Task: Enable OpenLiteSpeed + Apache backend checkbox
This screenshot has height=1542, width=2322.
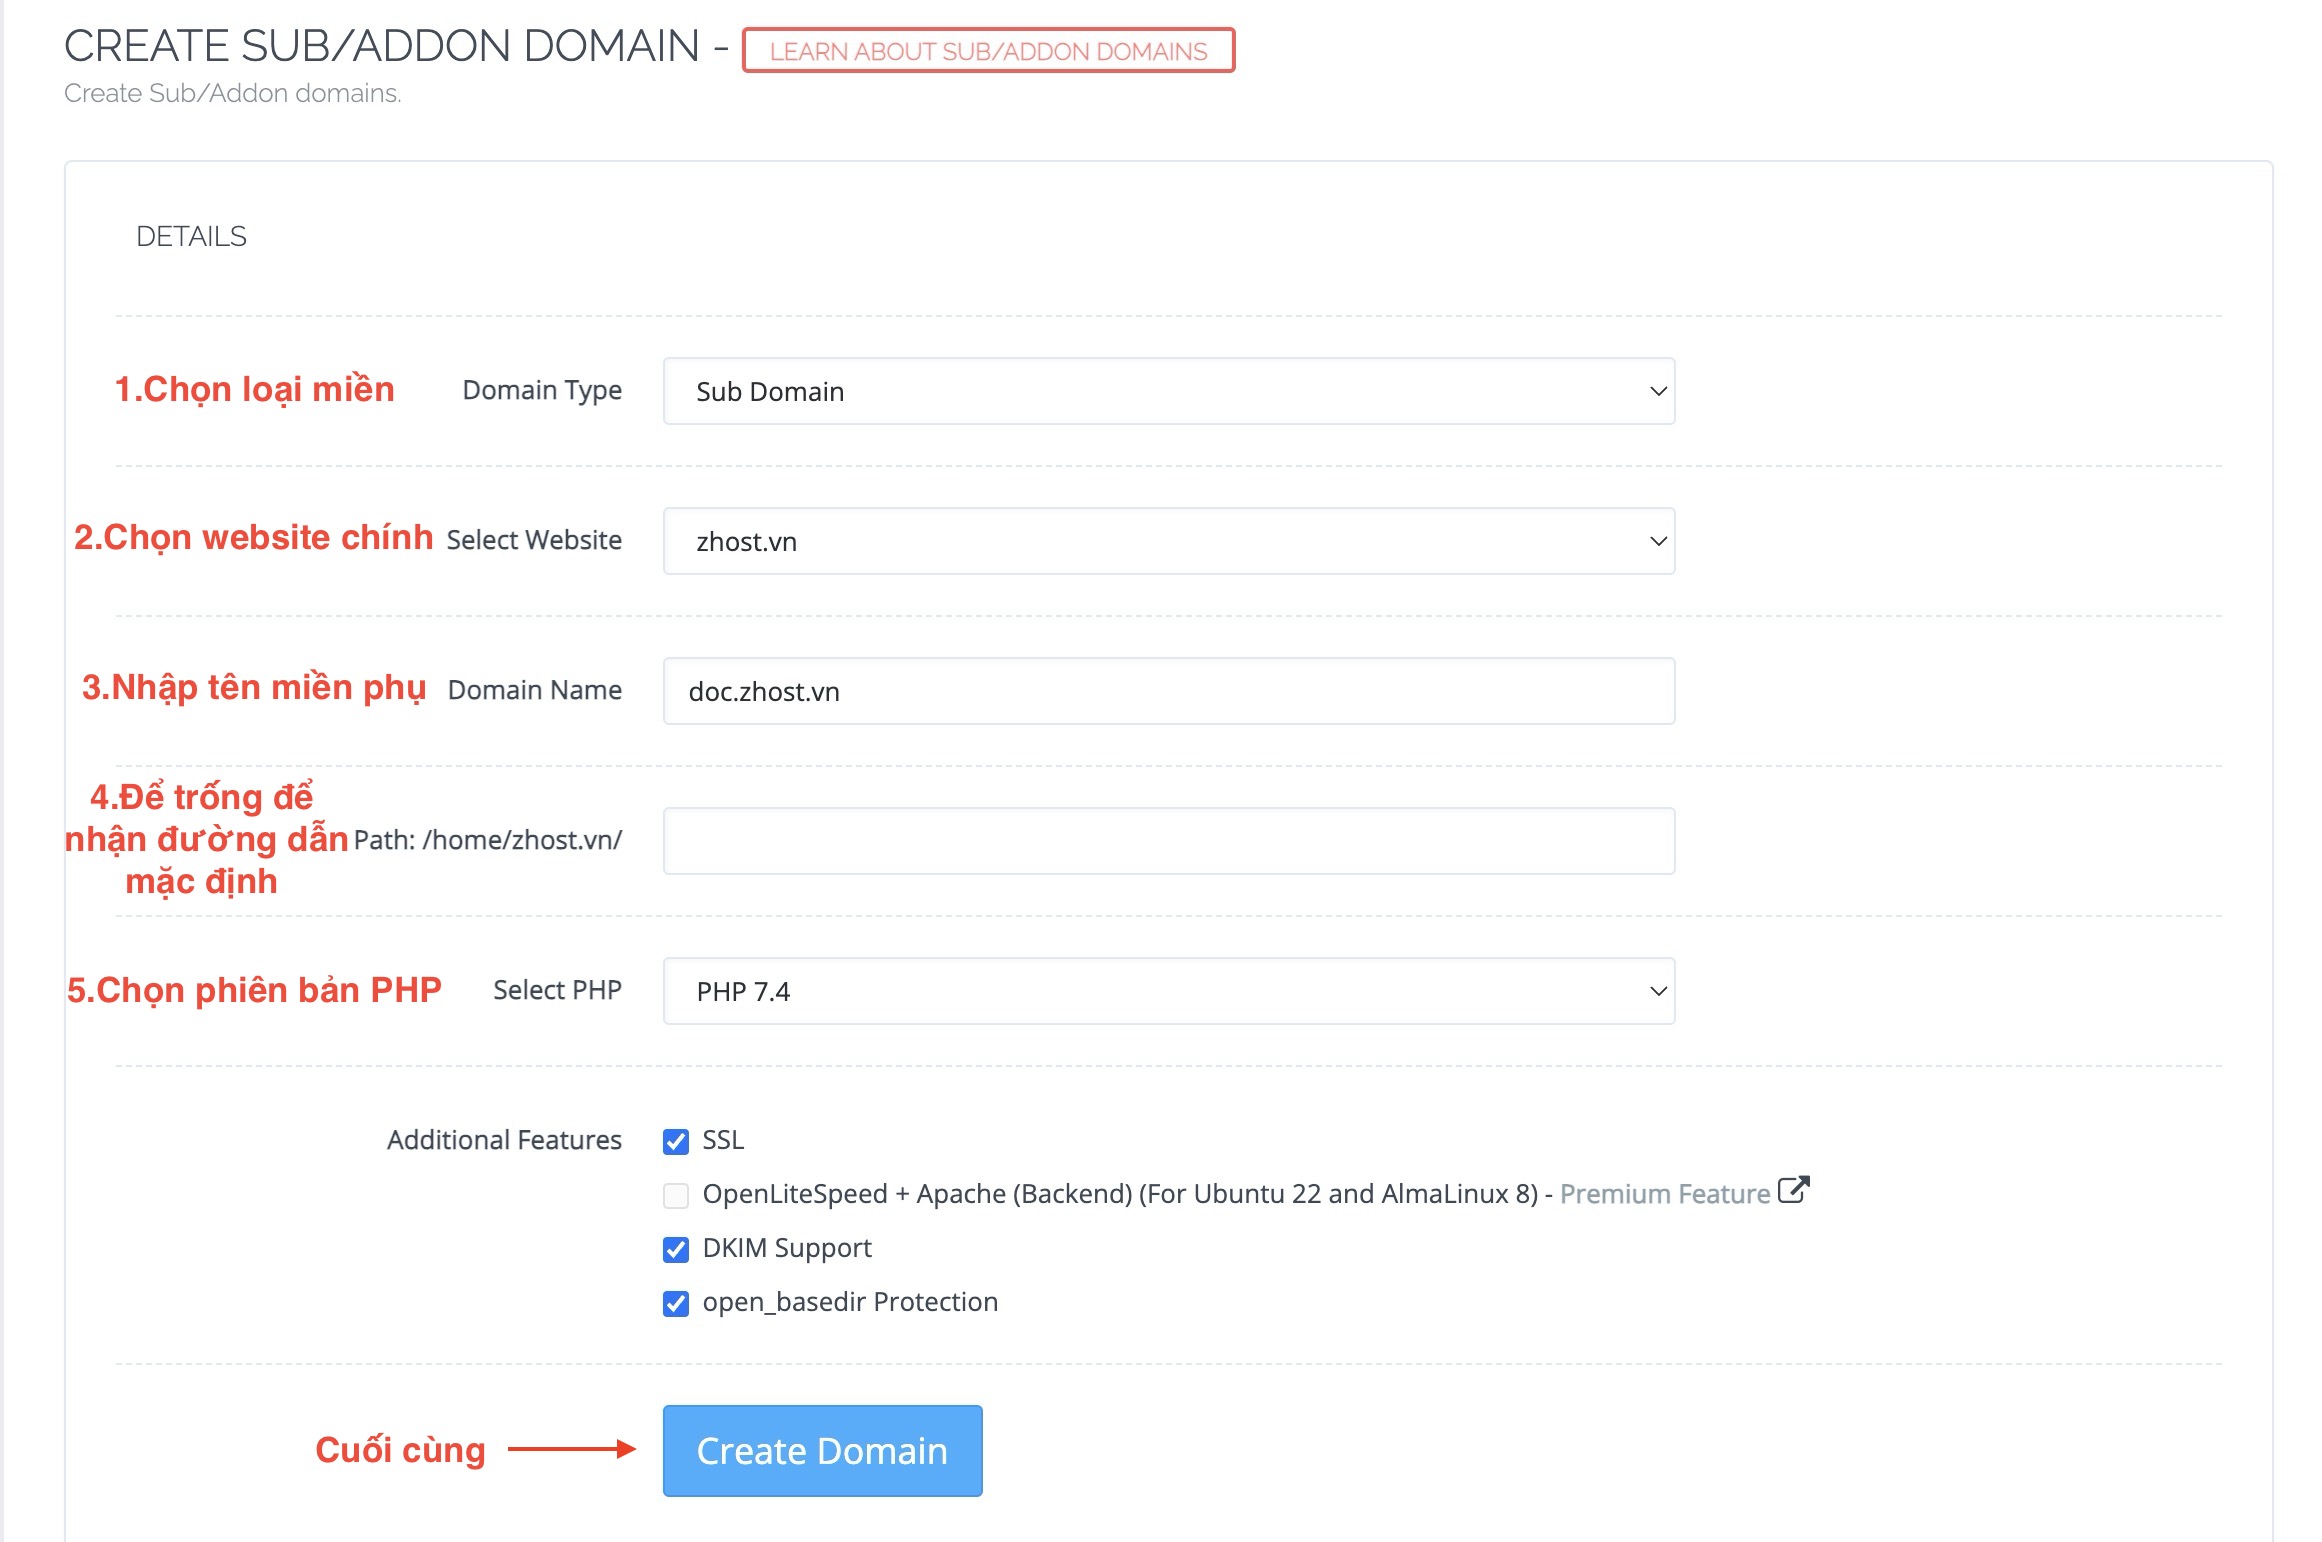Action: 676,1195
